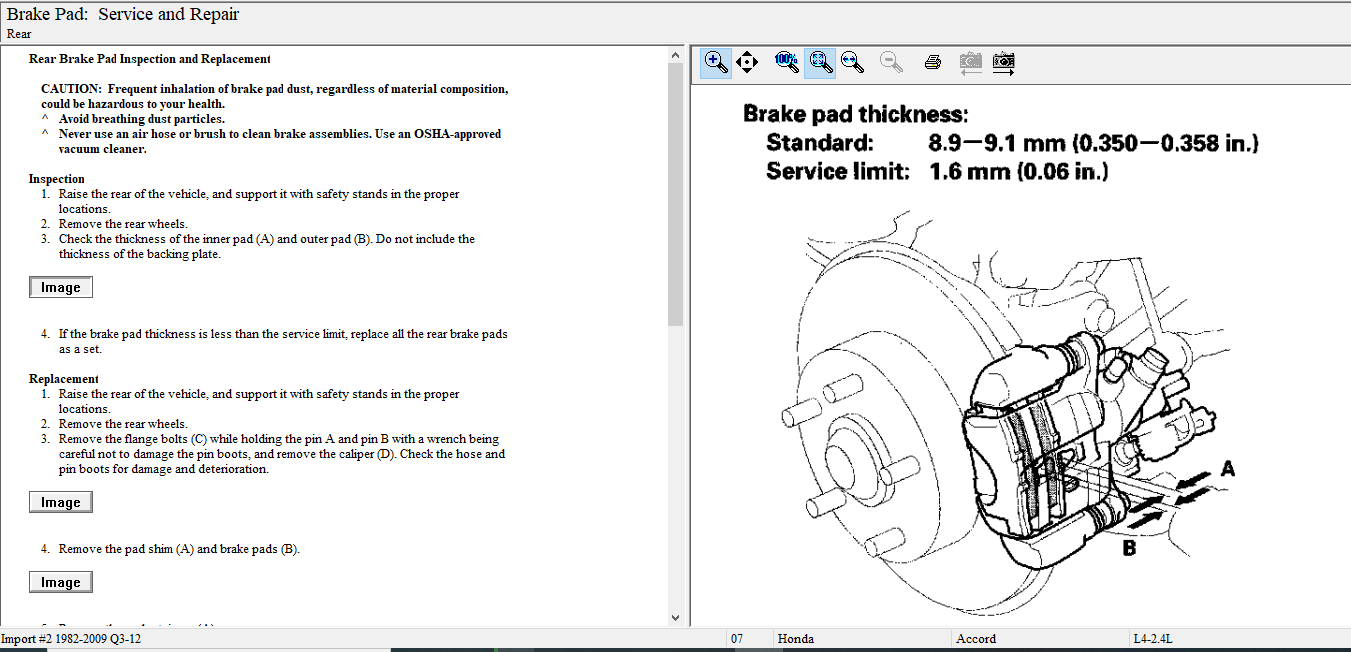The image size is (1351, 652).
Task: Click the text panel scroll down arrow
Action: pyautogui.click(x=675, y=618)
